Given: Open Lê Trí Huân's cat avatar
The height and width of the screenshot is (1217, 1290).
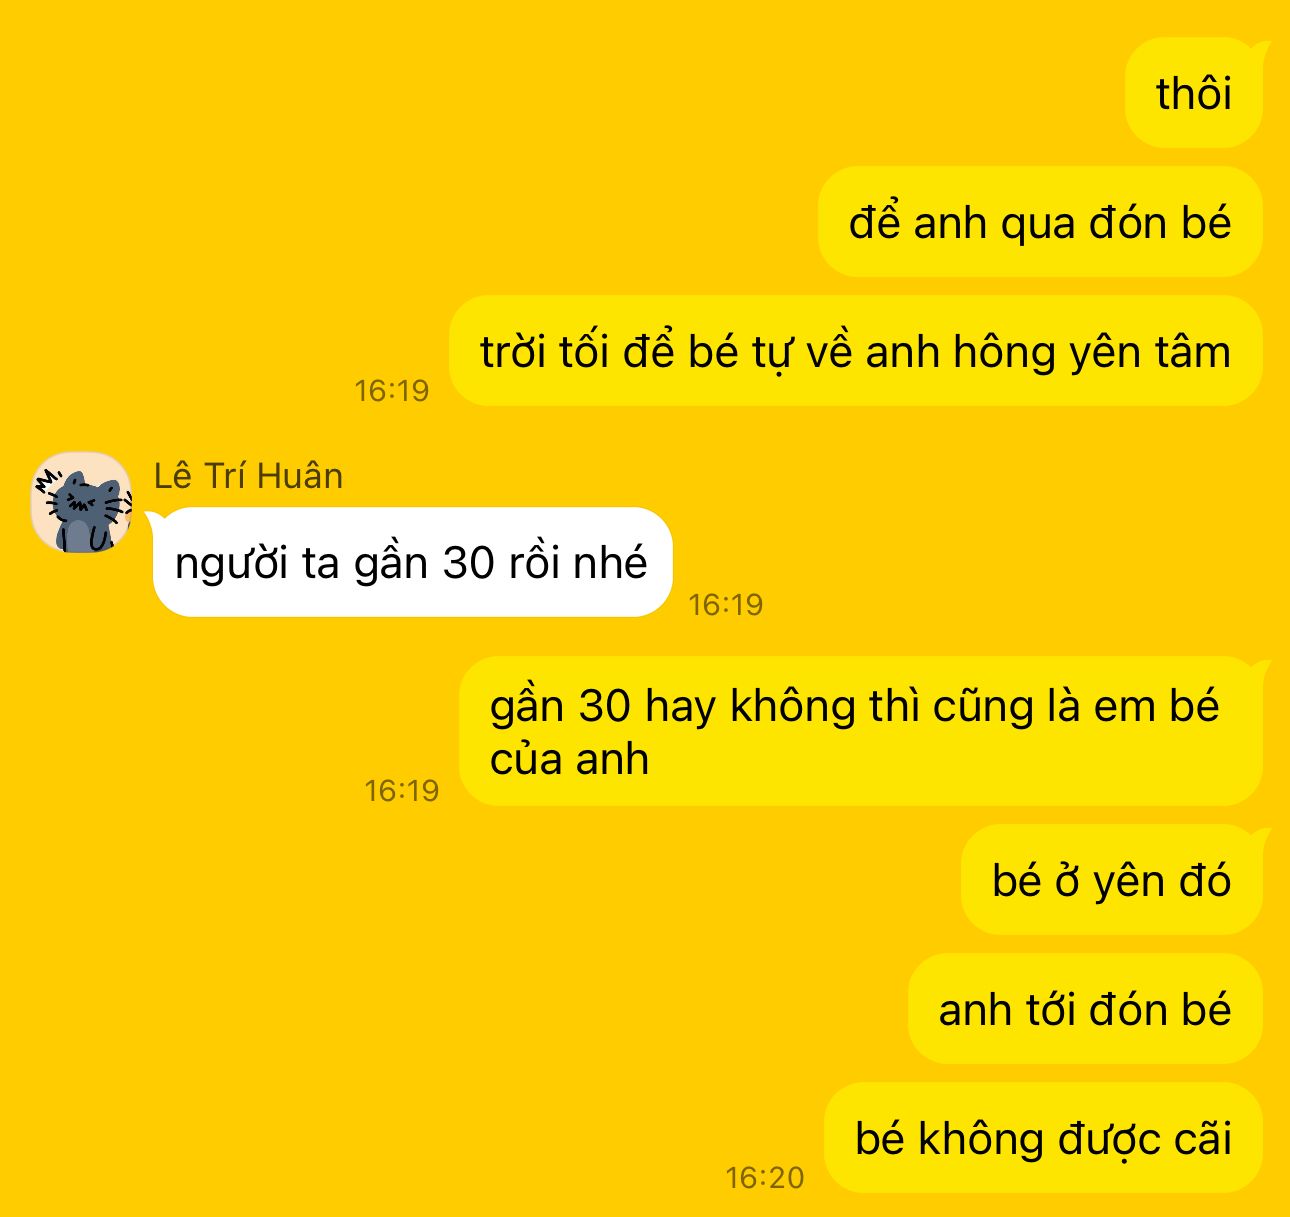Looking at the screenshot, I should pyautogui.click(x=81, y=502).
